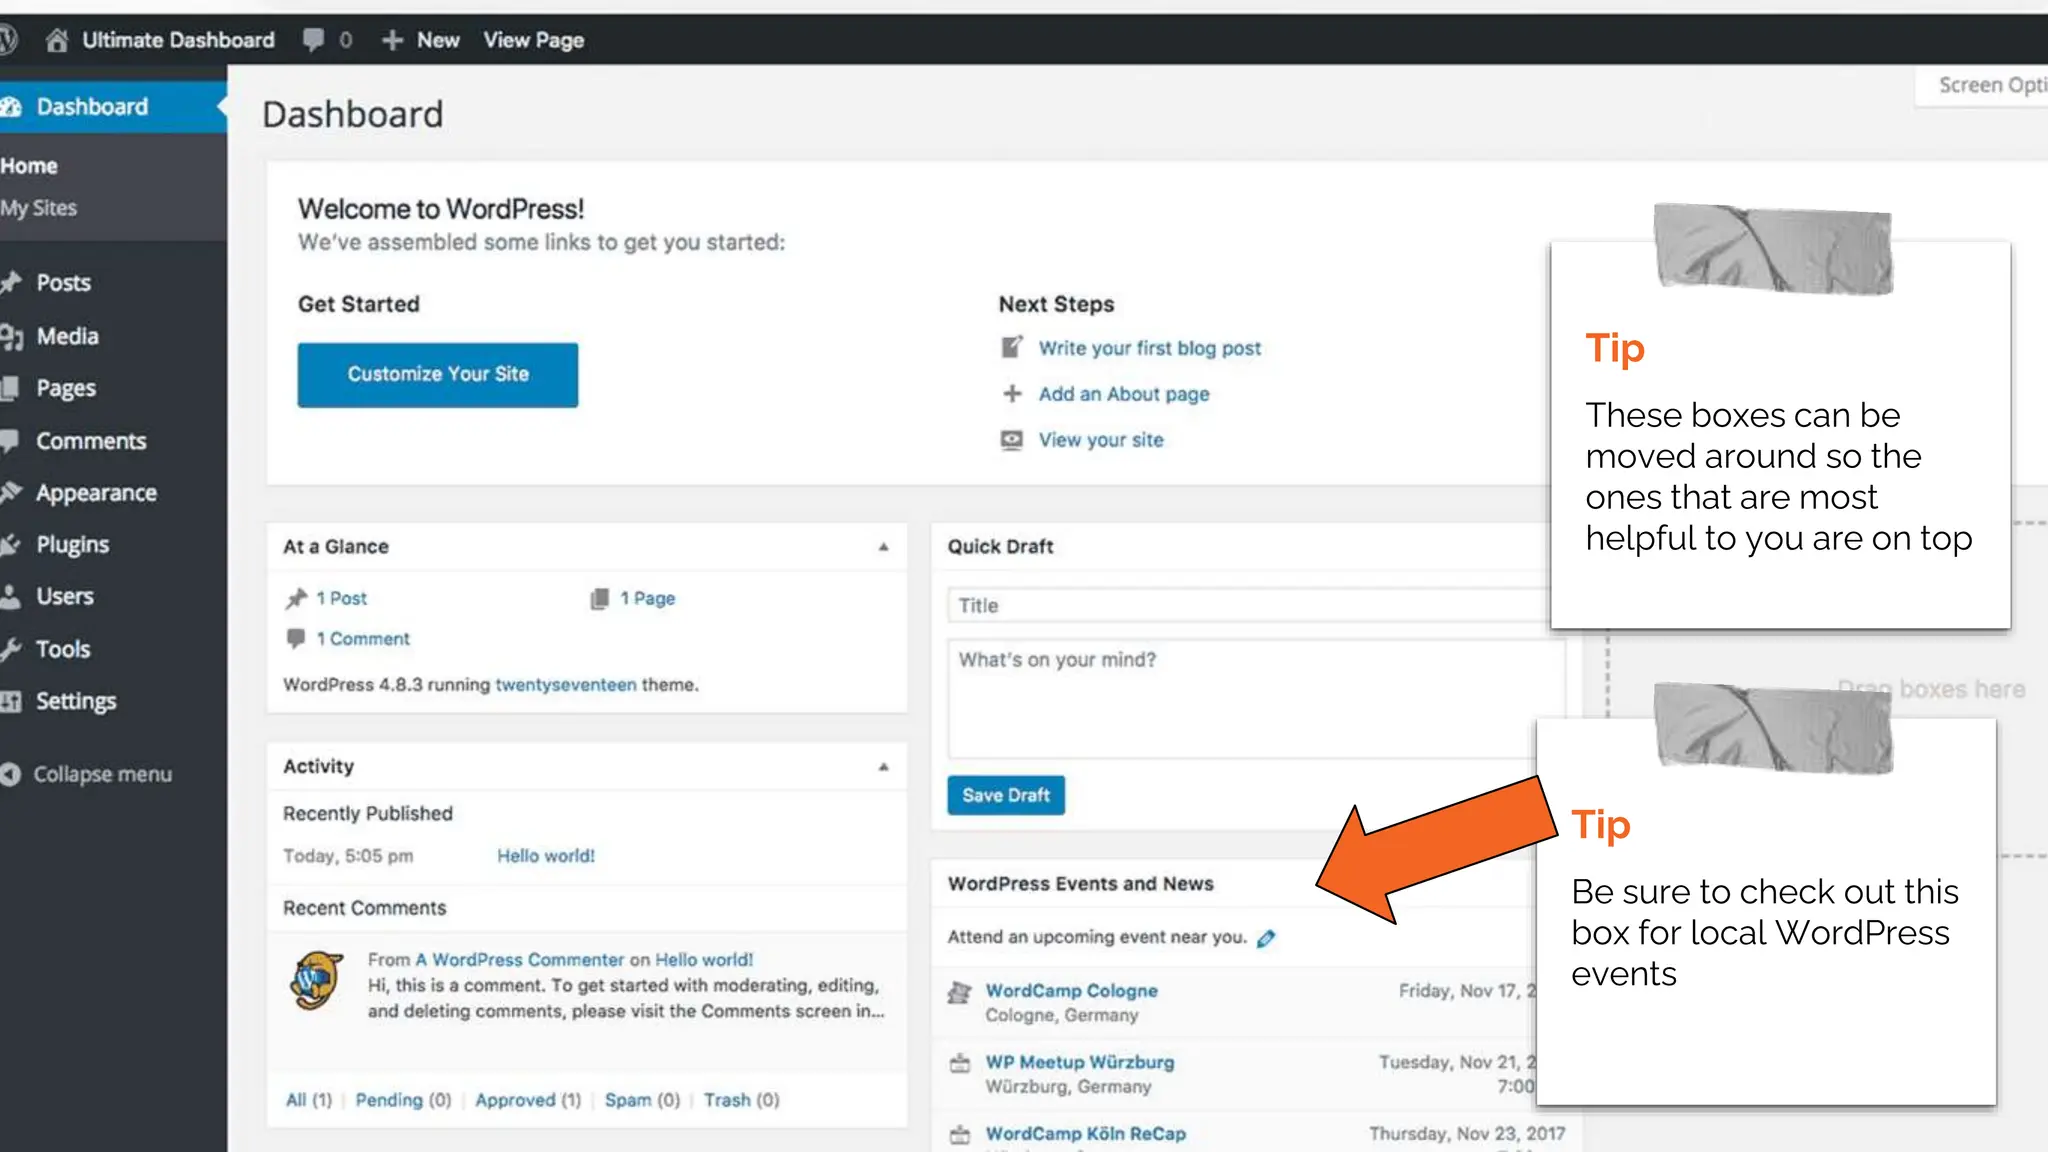Open the A WordPress Commenter link
Image resolution: width=2048 pixels, height=1152 pixels.
(x=520, y=960)
